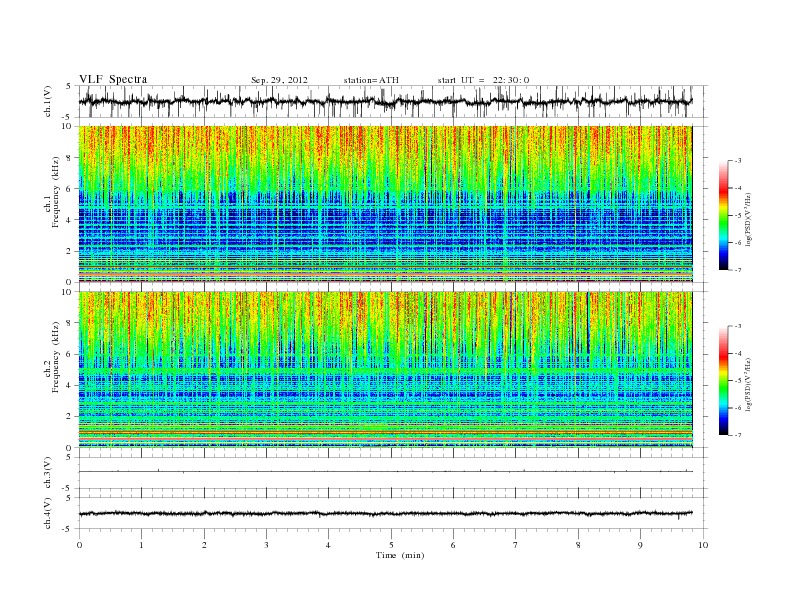792x612 pixels.
Task: Click the 'start UT = 22:30:0' label
Action: (x=483, y=80)
